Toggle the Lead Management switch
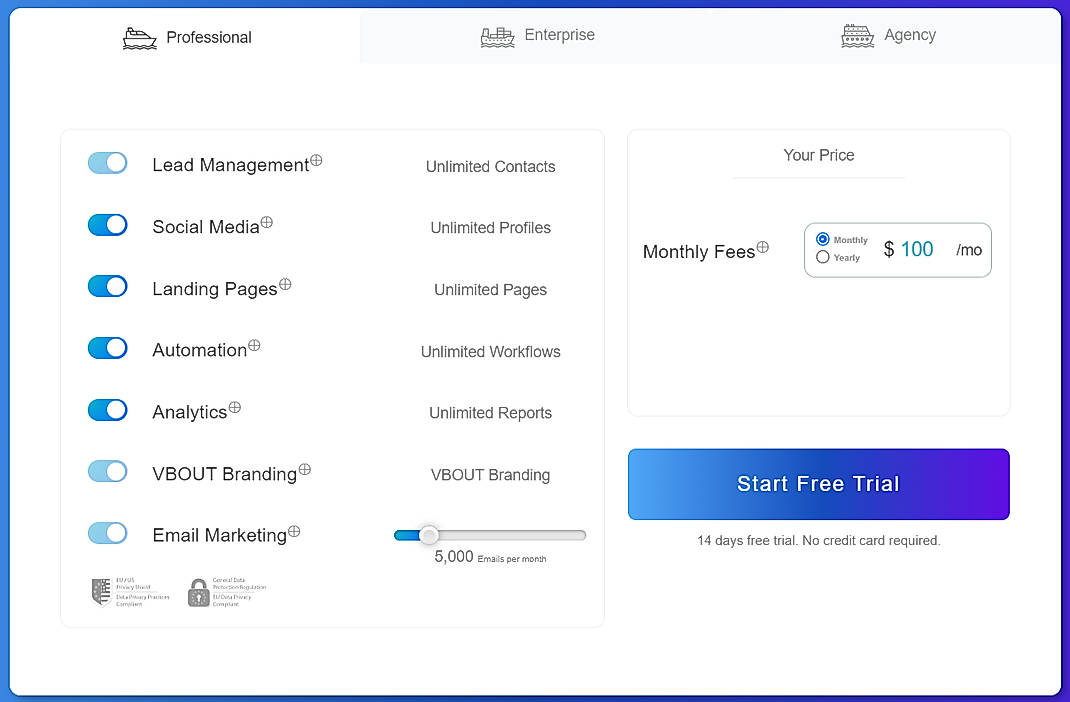The width and height of the screenshot is (1070, 702). pyautogui.click(x=108, y=163)
